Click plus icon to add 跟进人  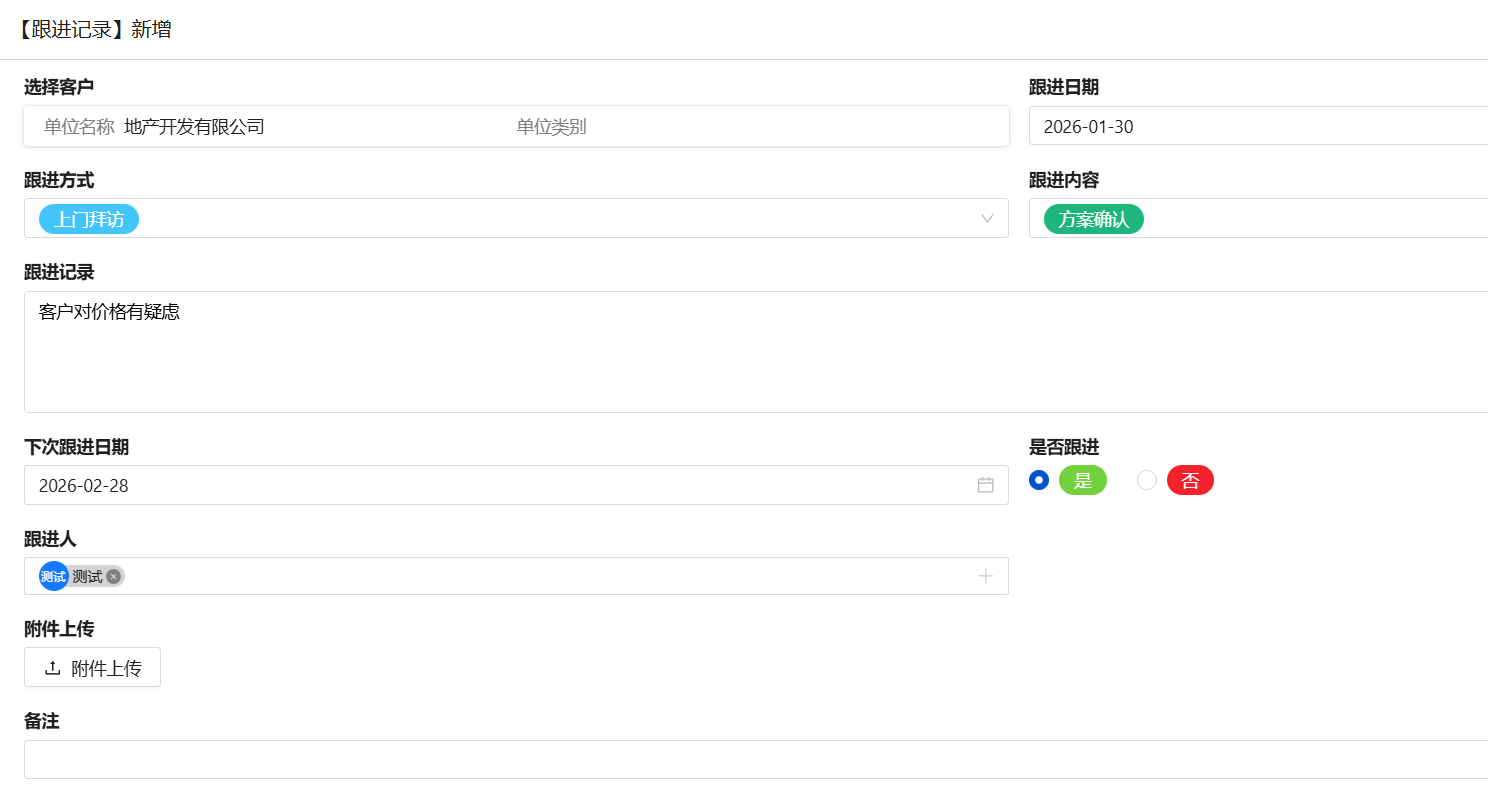[985, 576]
